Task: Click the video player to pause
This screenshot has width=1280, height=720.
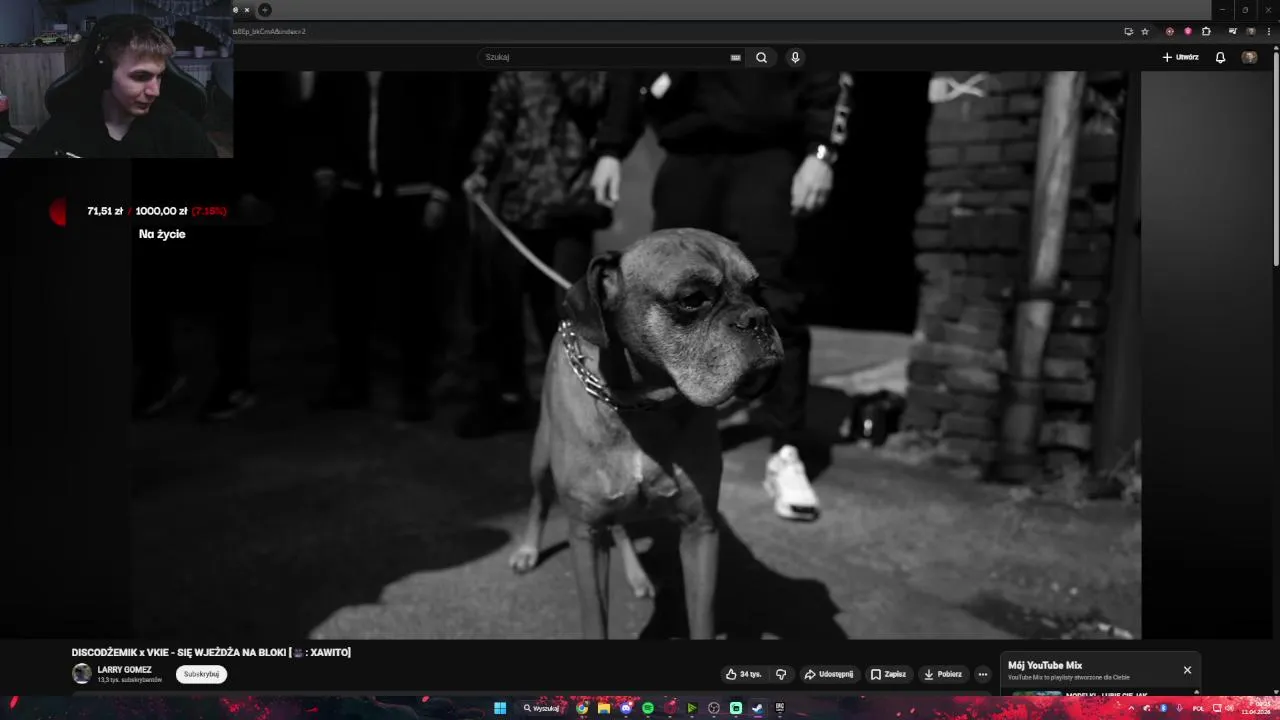Action: click(635, 355)
